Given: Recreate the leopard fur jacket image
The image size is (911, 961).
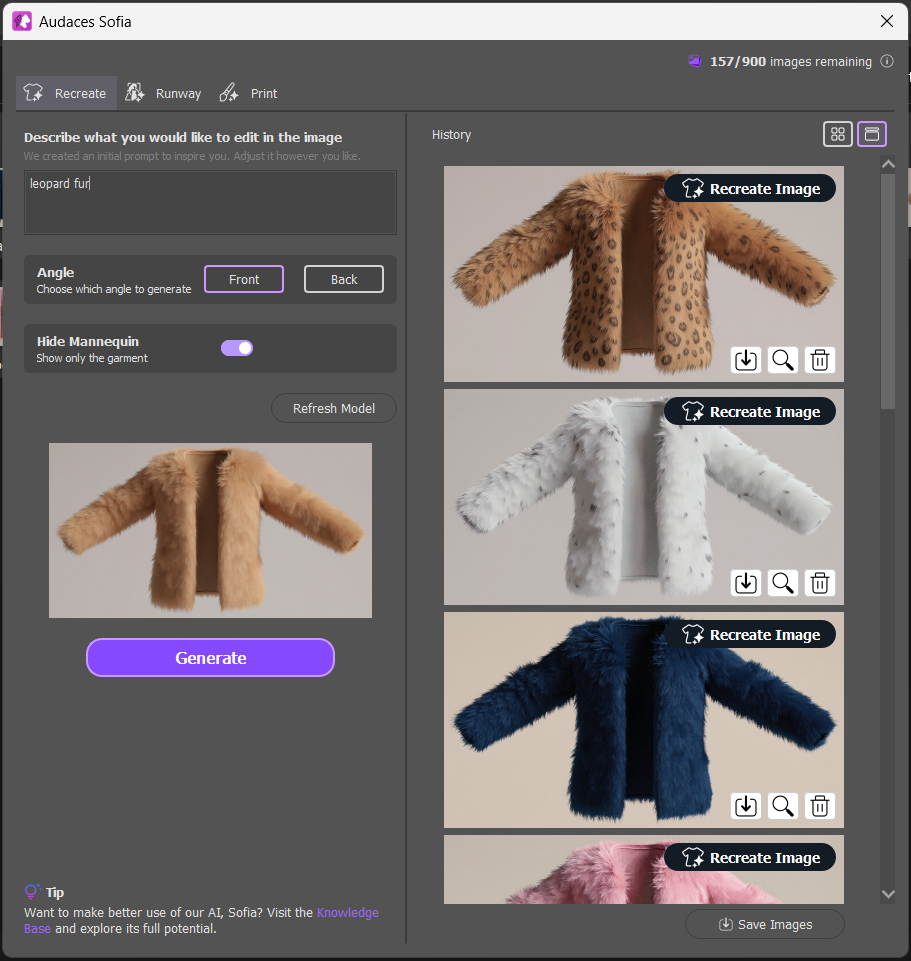Looking at the screenshot, I should (x=749, y=188).
